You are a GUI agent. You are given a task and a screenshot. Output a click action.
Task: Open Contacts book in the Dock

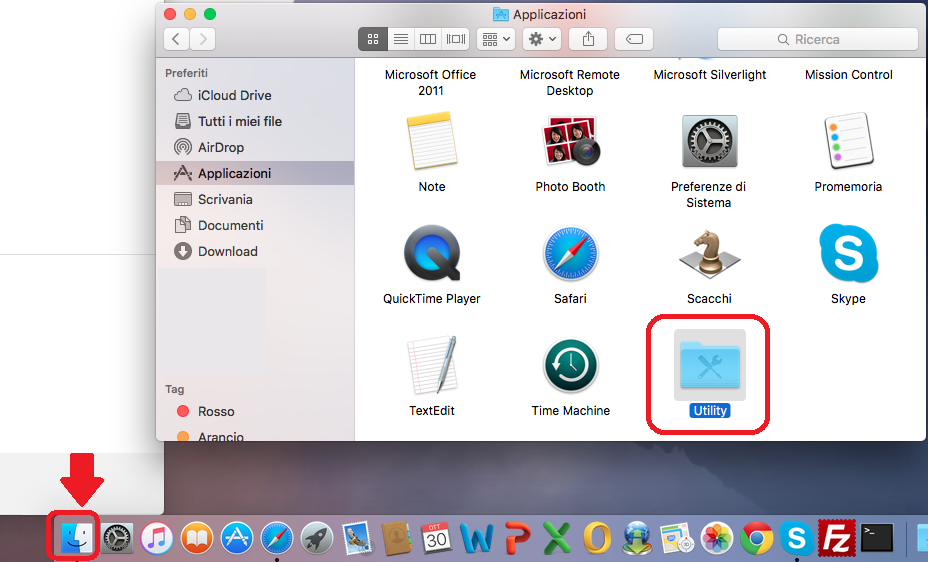click(397, 538)
